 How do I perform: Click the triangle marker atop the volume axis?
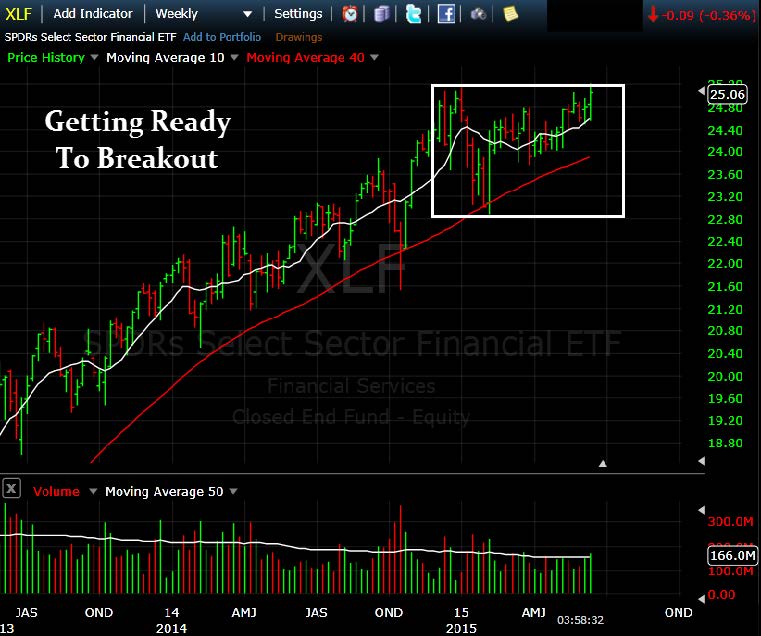[x=701, y=510]
